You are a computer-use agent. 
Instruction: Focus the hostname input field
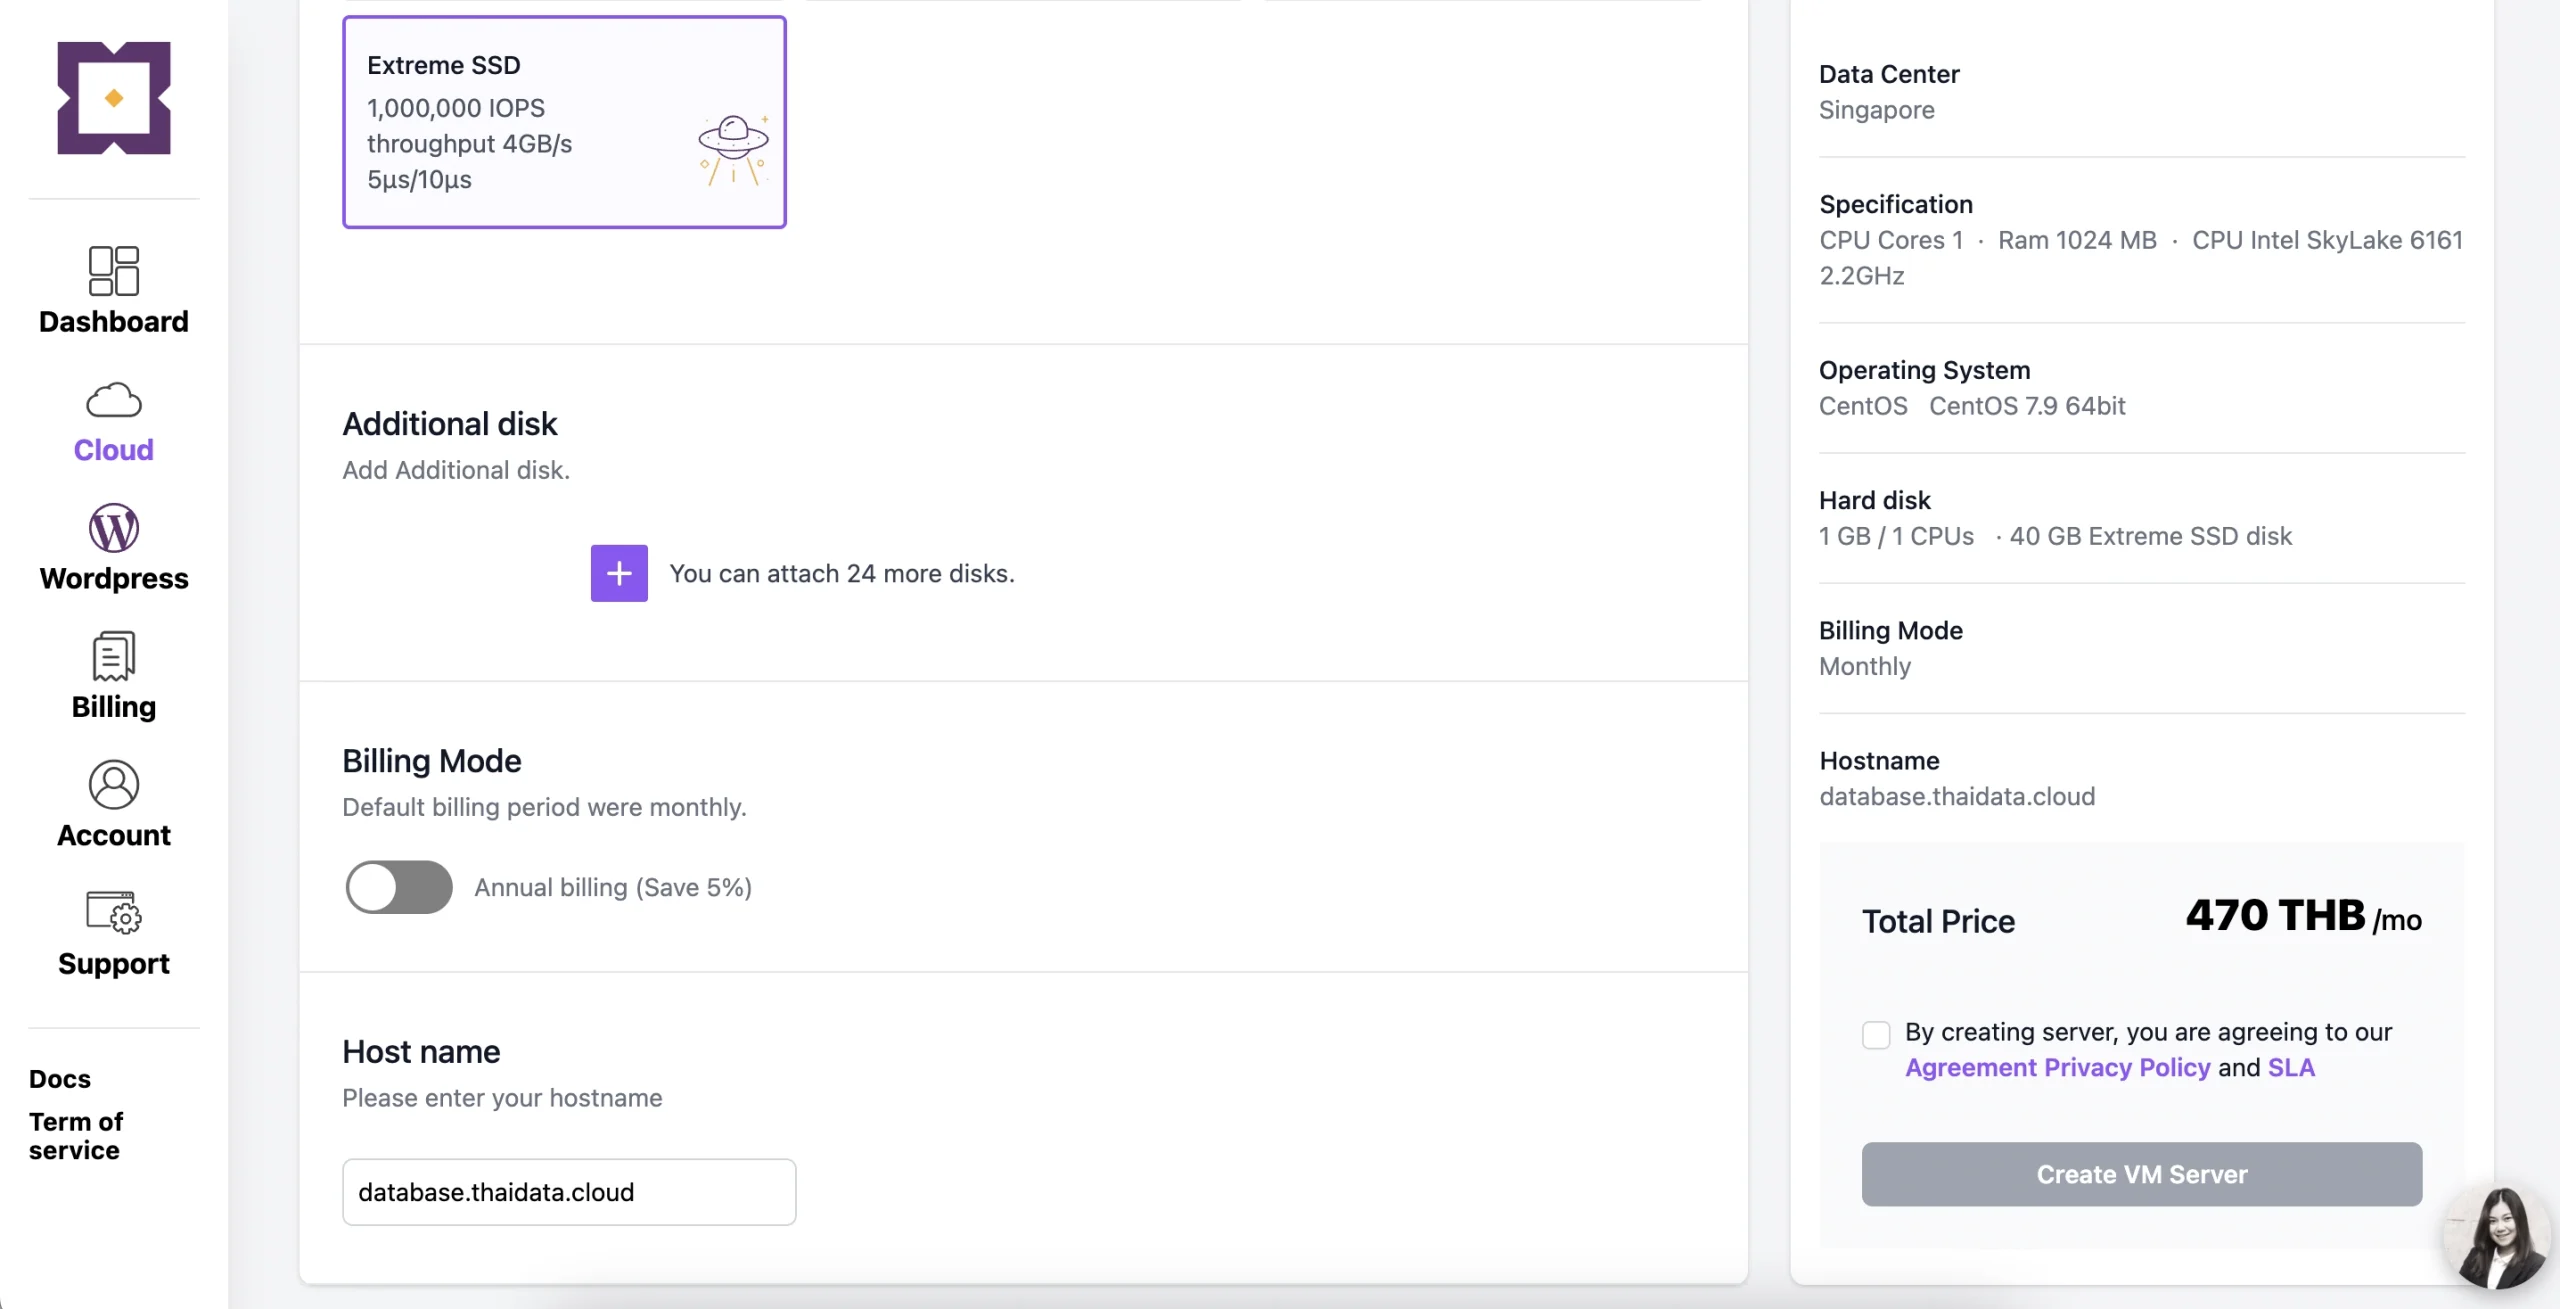[569, 1192]
